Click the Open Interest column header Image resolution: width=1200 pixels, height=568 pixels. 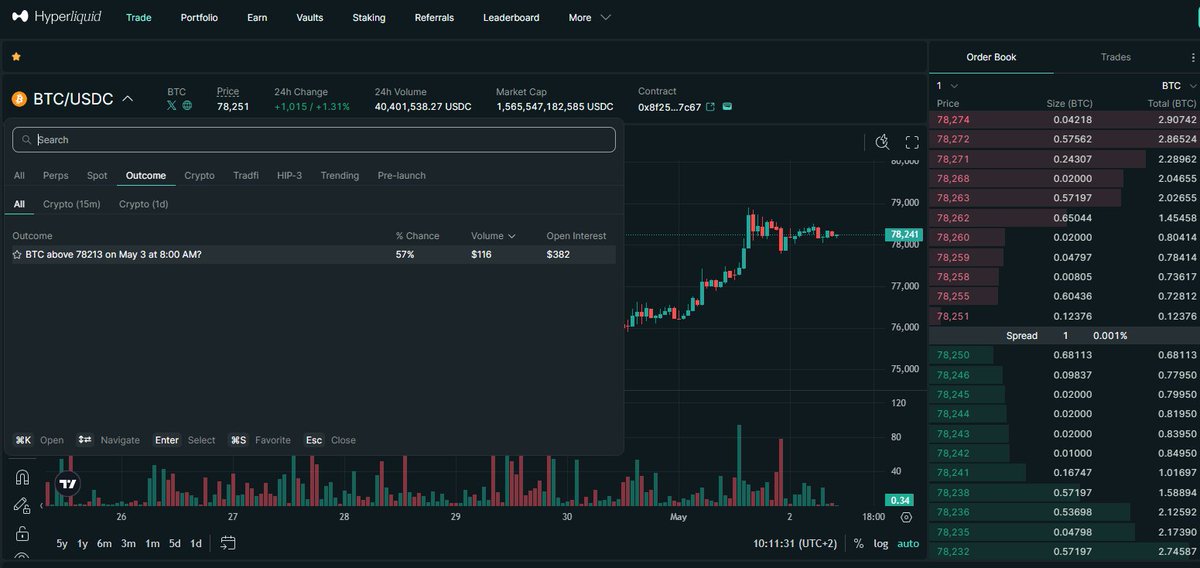coord(576,236)
